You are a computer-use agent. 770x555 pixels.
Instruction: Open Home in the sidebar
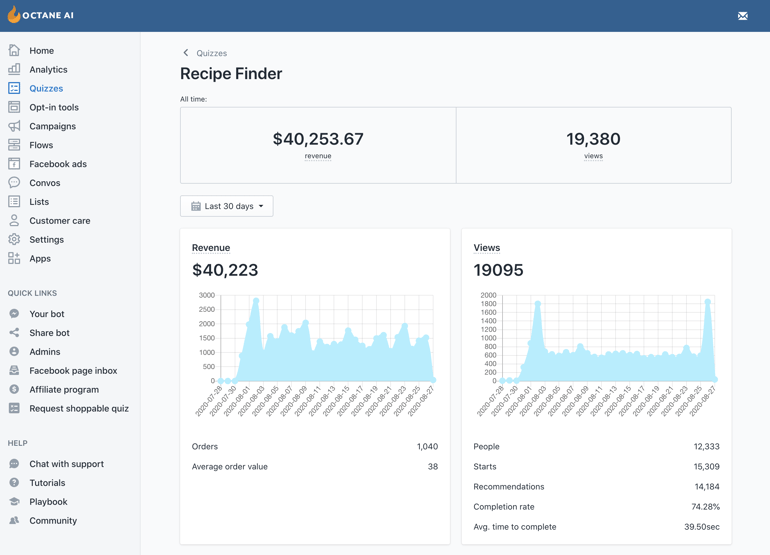42,51
